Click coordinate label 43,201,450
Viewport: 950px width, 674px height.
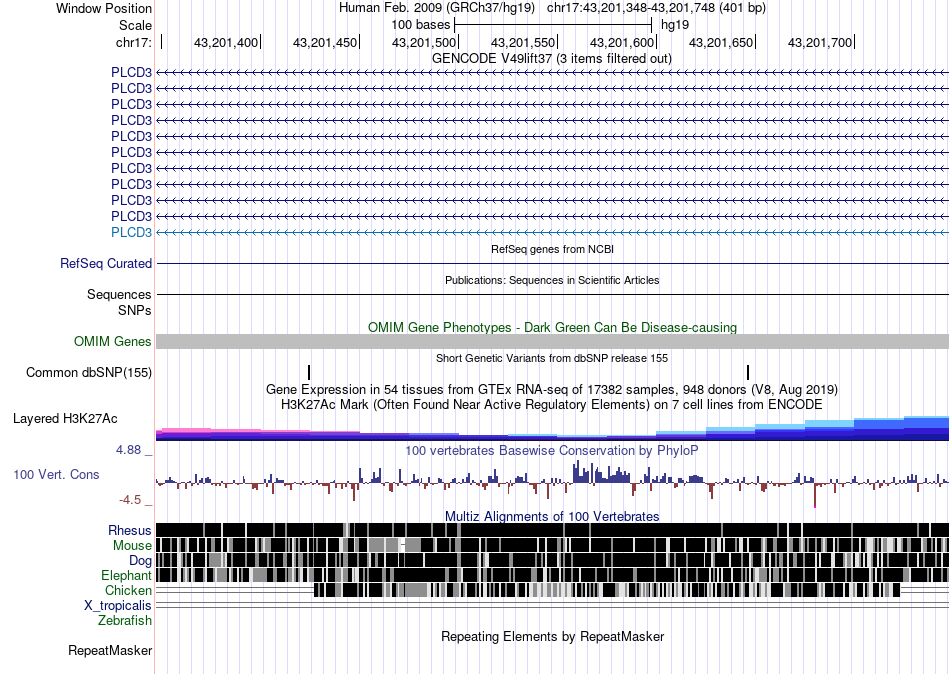pos(325,42)
